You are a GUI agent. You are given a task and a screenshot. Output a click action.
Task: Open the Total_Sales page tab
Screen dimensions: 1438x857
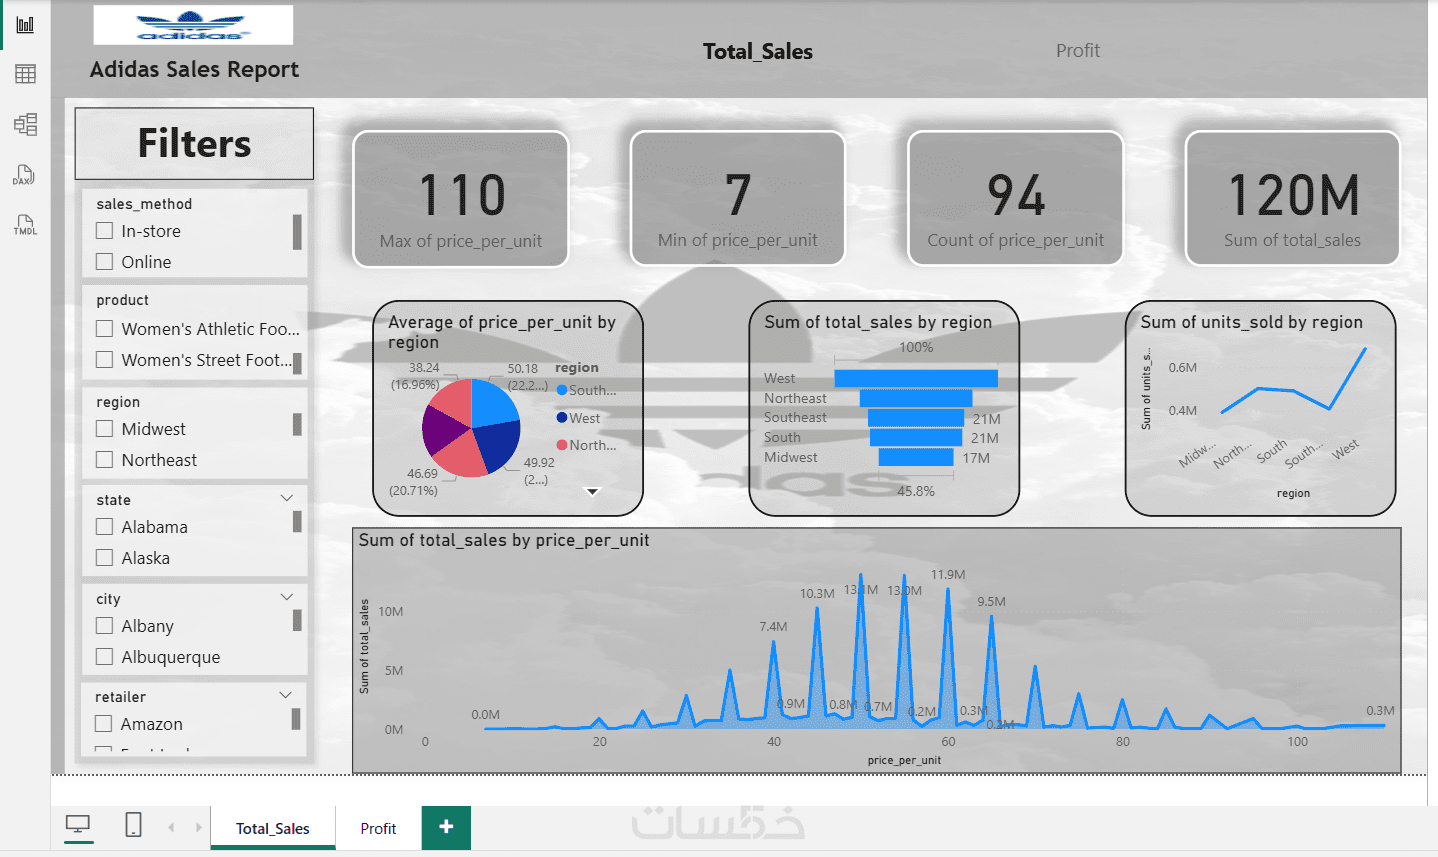click(x=273, y=828)
